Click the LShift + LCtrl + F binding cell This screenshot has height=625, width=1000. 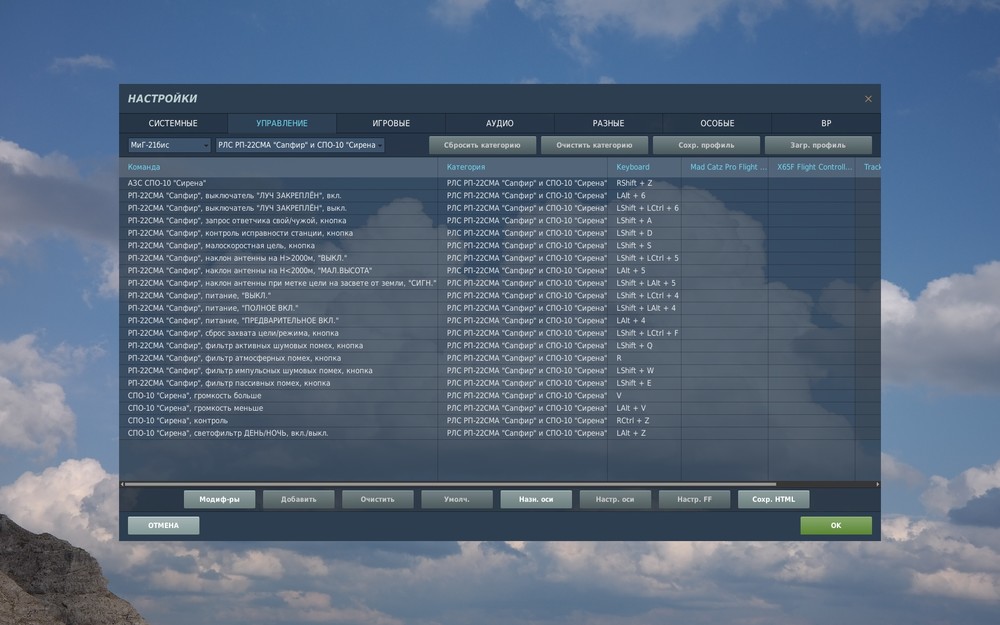pos(644,333)
